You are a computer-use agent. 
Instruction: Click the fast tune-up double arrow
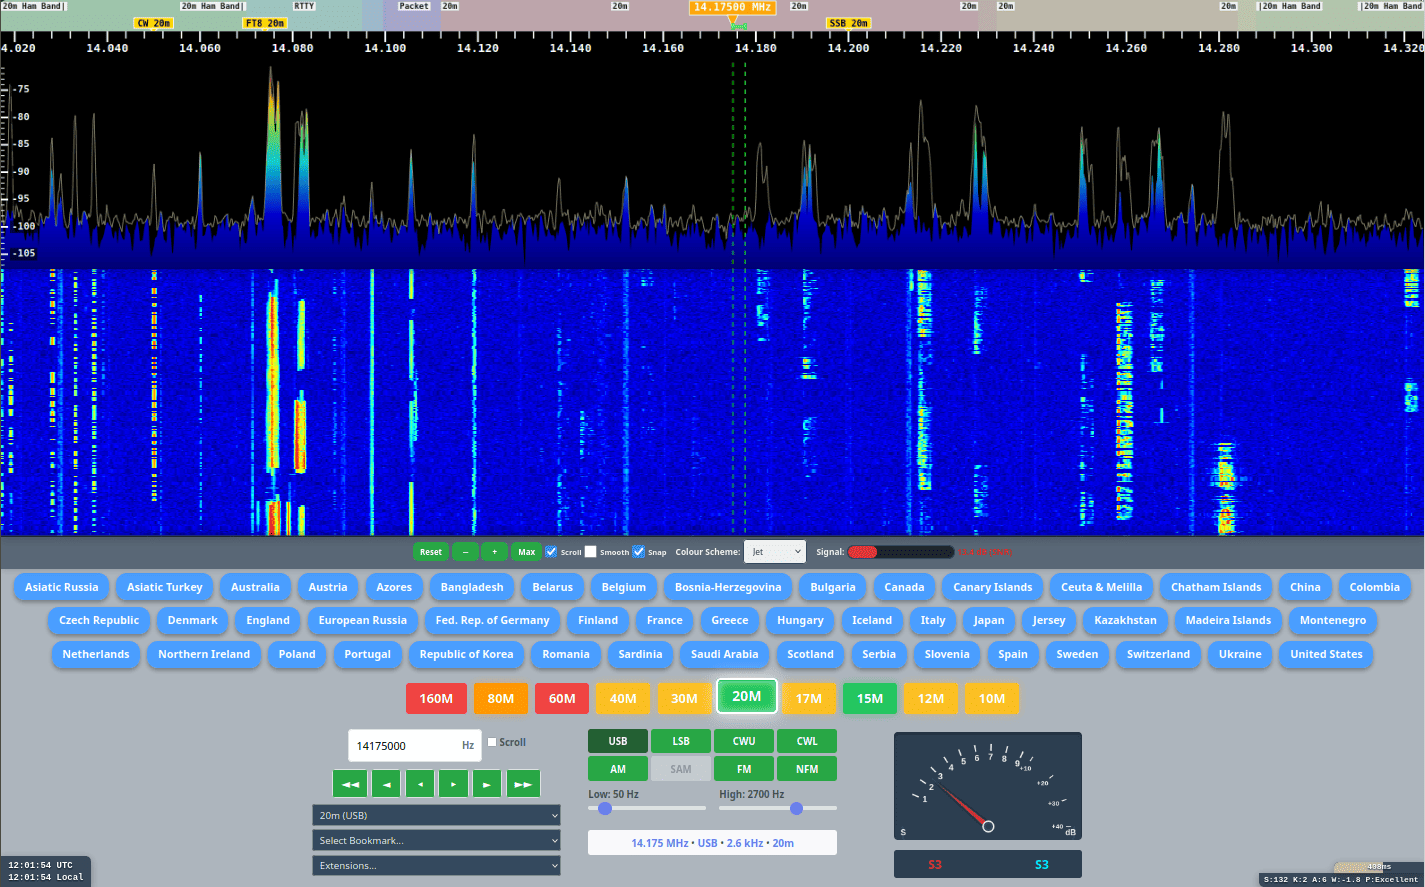pyautogui.click(x=522, y=783)
